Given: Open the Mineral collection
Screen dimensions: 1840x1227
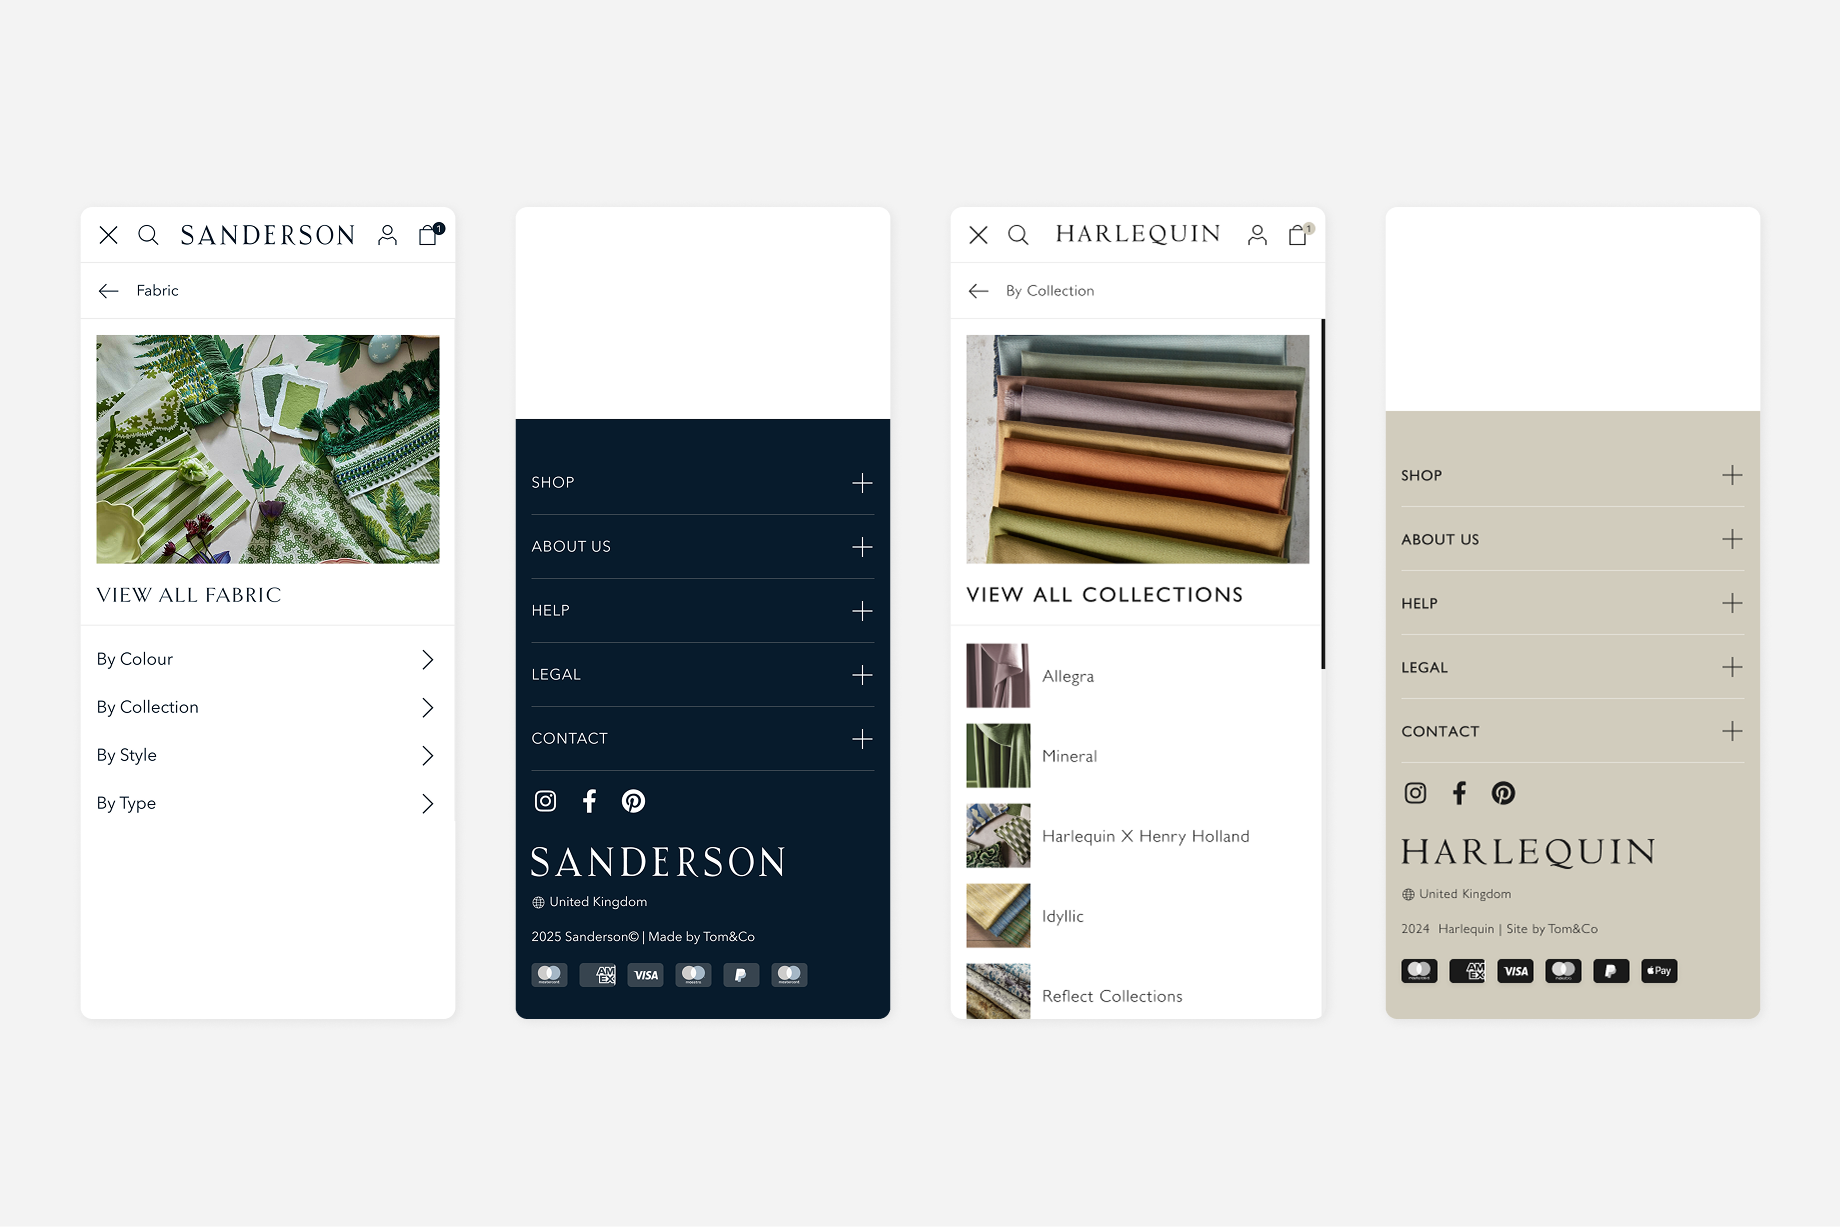Looking at the screenshot, I should tap(1138, 756).
